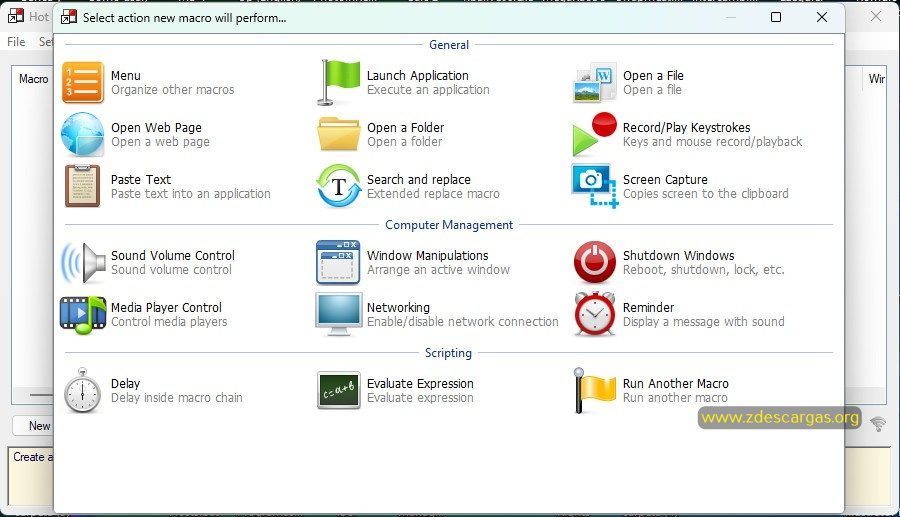This screenshot has width=900, height=517.
Task: Click the globe Open Web Page icon
Action: pos(83,134)
